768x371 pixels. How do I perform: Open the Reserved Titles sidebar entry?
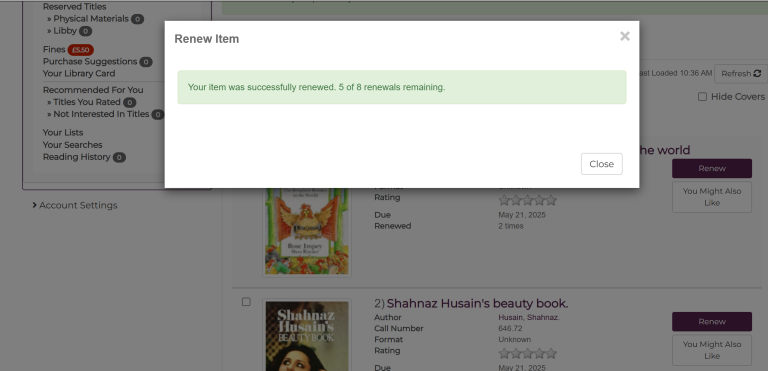(x=74, y=7)
